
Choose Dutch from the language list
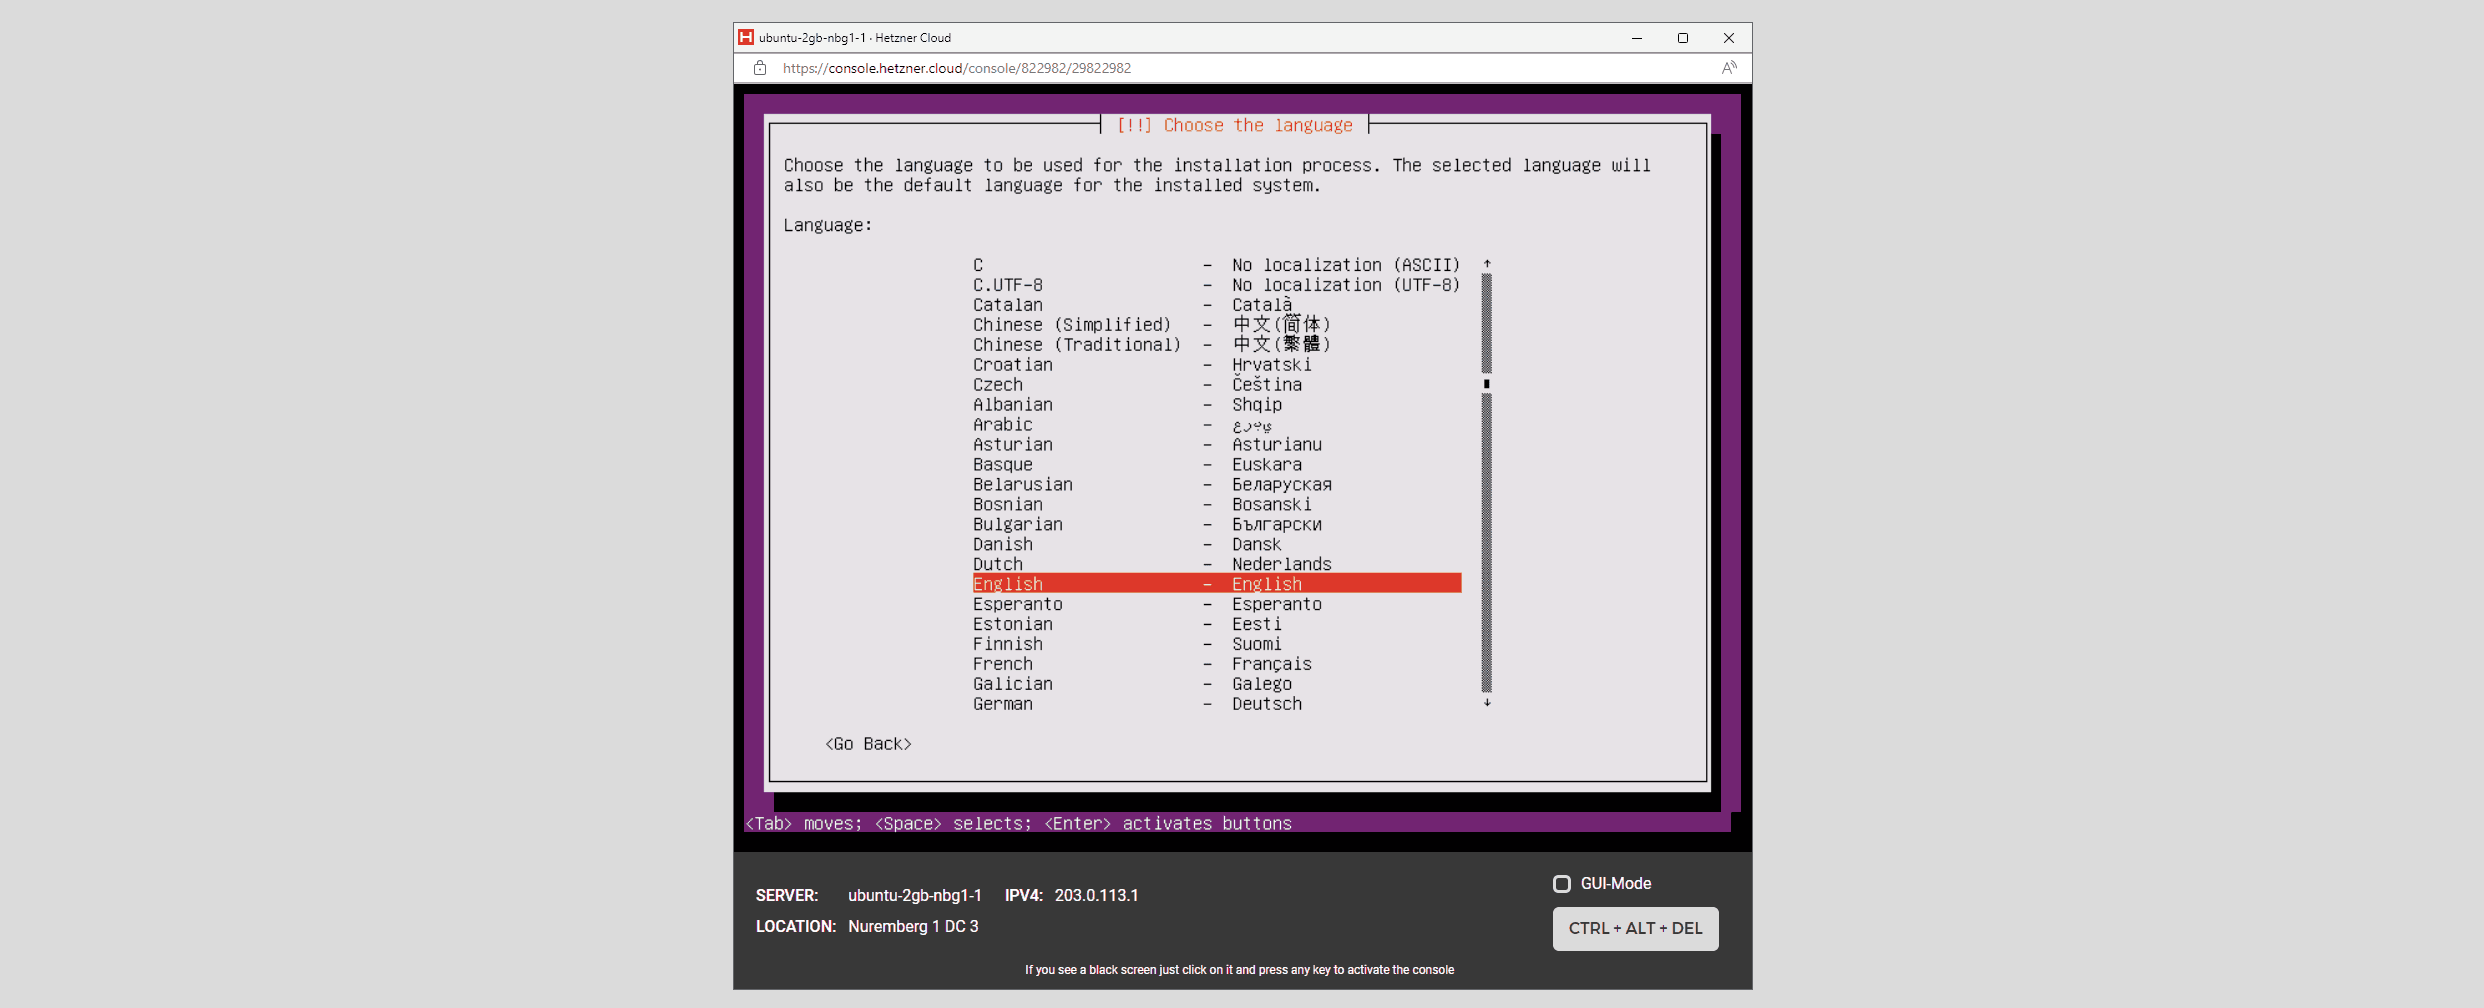(997, 564)
